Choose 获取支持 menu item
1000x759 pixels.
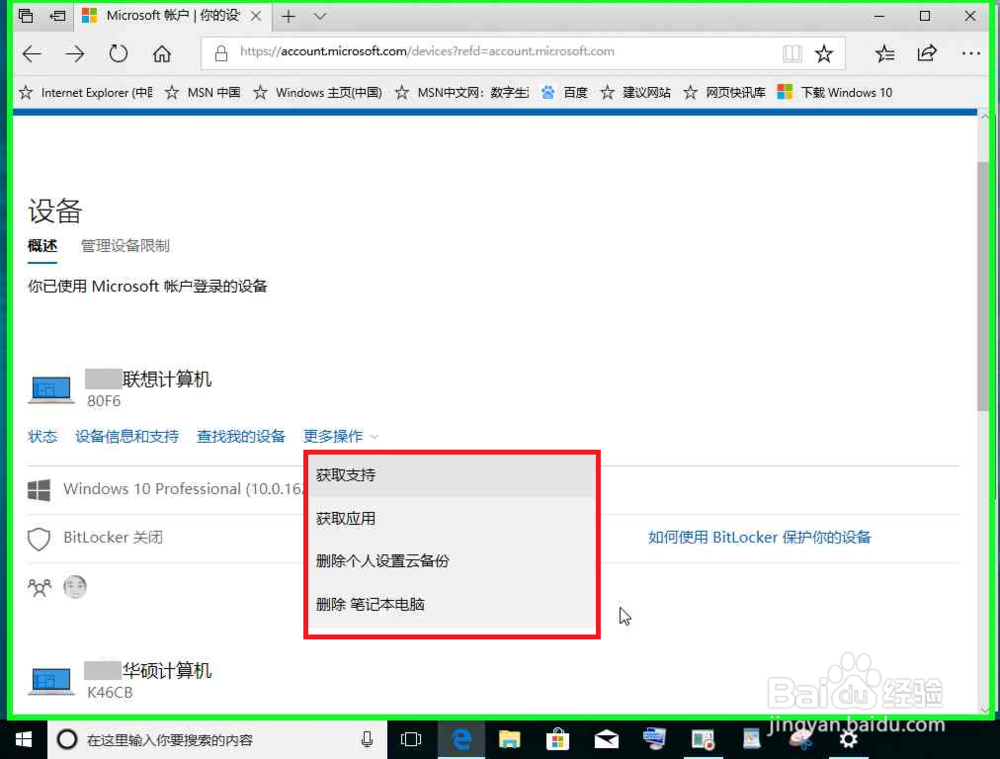point(452,475)
